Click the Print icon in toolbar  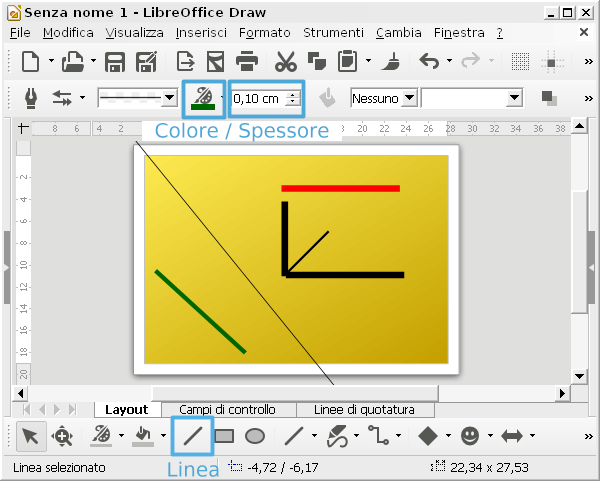coord(247,62)
